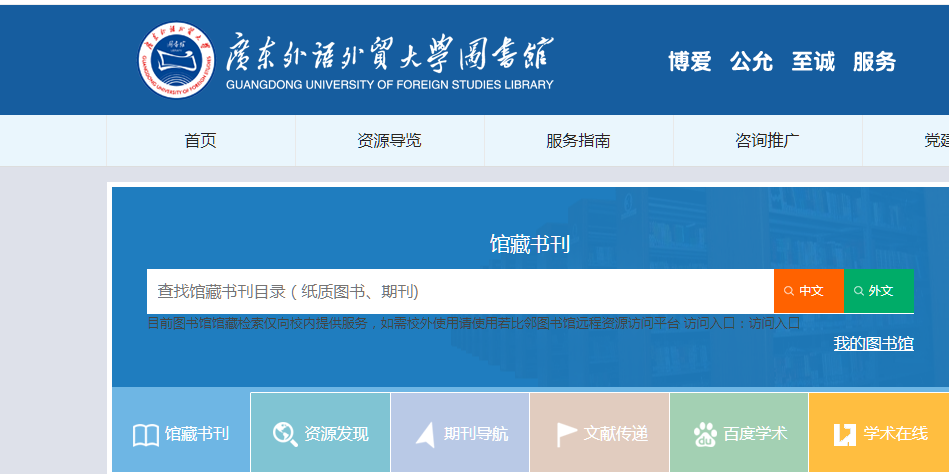949x474 pixels.
Task: Open 馆藏书刊 via the open book icon
Action: [146, 435]
